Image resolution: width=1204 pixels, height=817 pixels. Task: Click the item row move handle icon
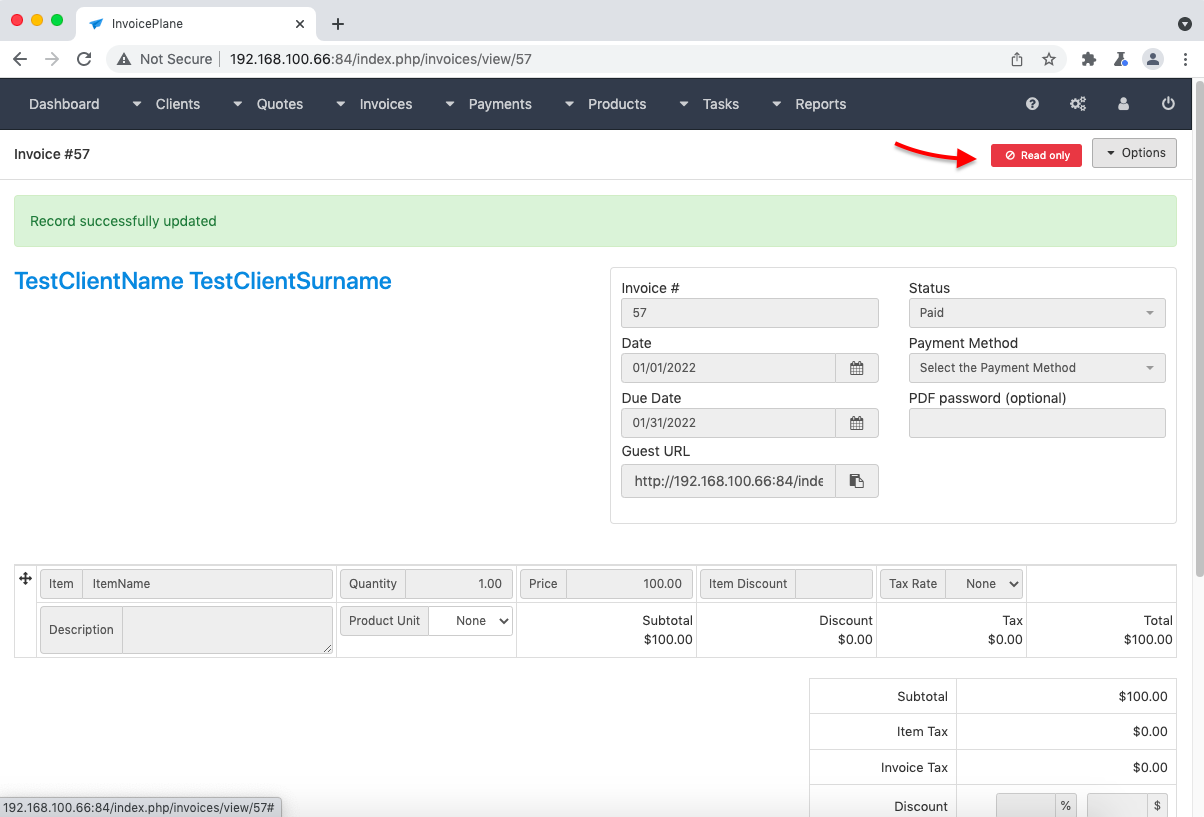[x=26, y=580]
